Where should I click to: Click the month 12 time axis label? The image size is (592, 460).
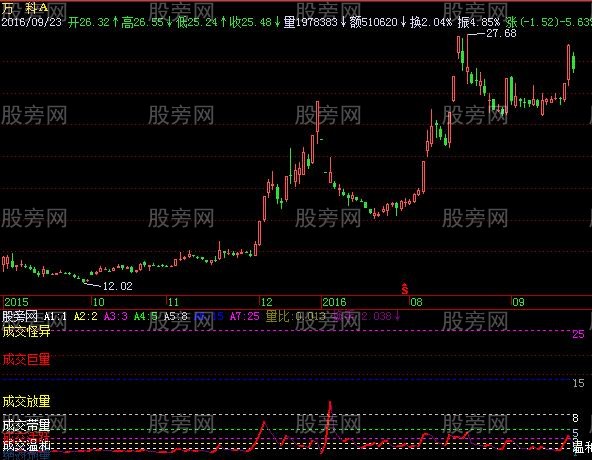(267, 302)
